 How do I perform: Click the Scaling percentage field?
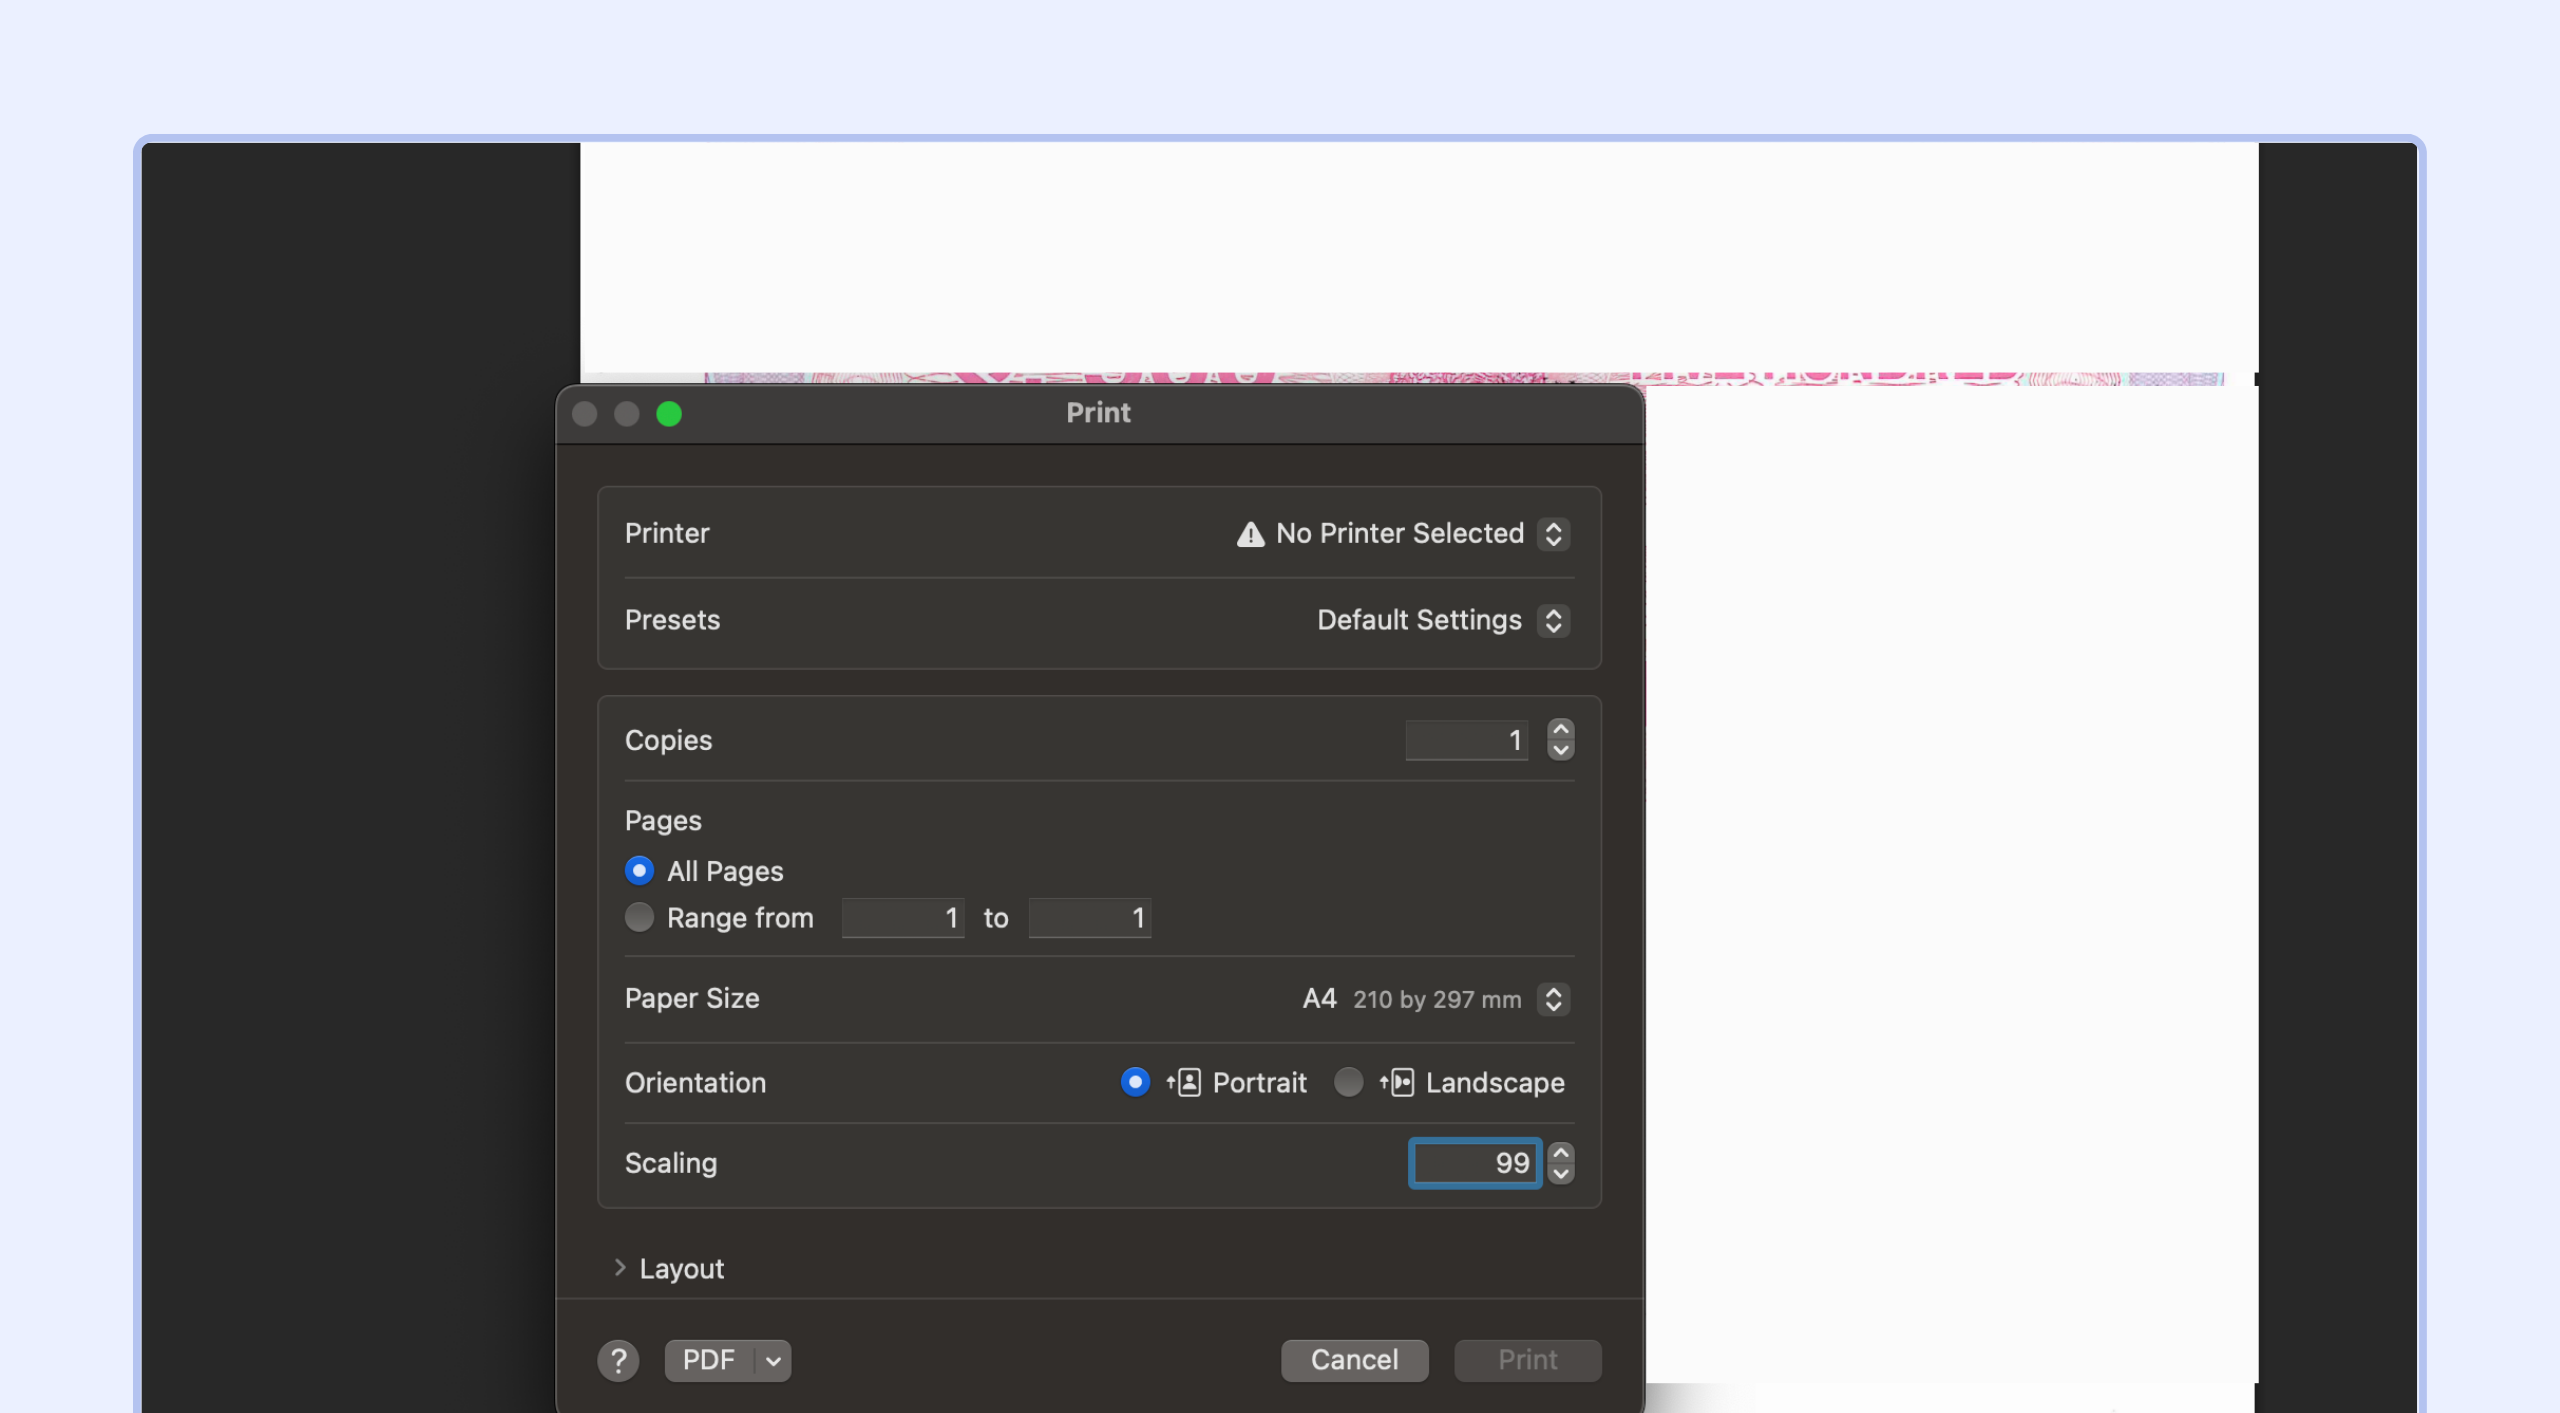pos(1474,1163)
